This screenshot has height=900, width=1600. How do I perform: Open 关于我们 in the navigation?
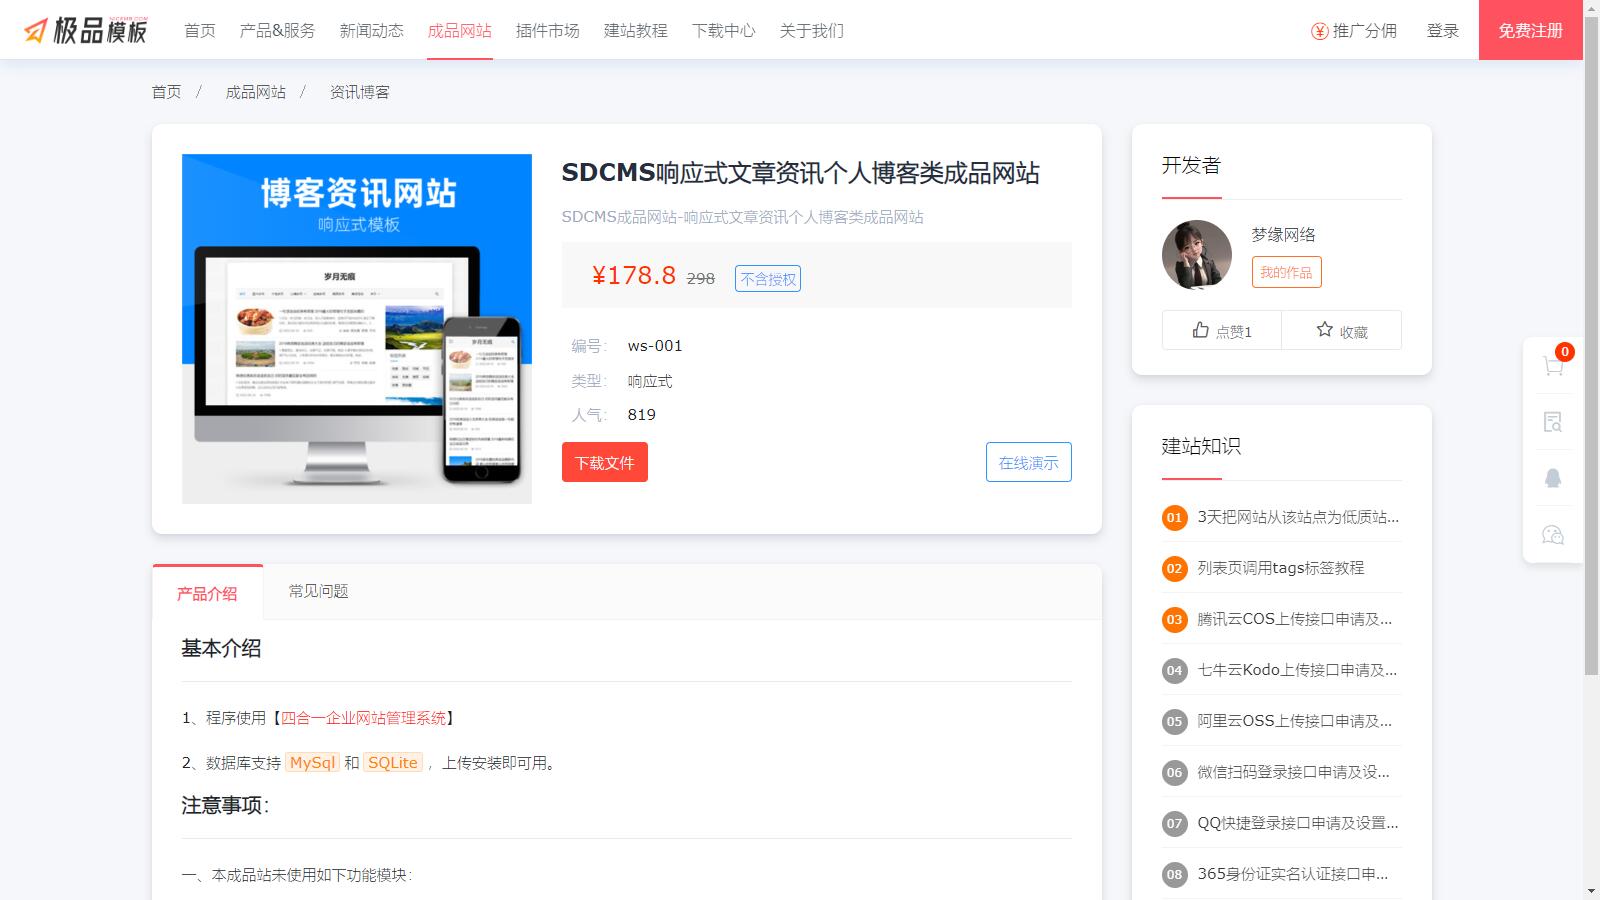812,30
